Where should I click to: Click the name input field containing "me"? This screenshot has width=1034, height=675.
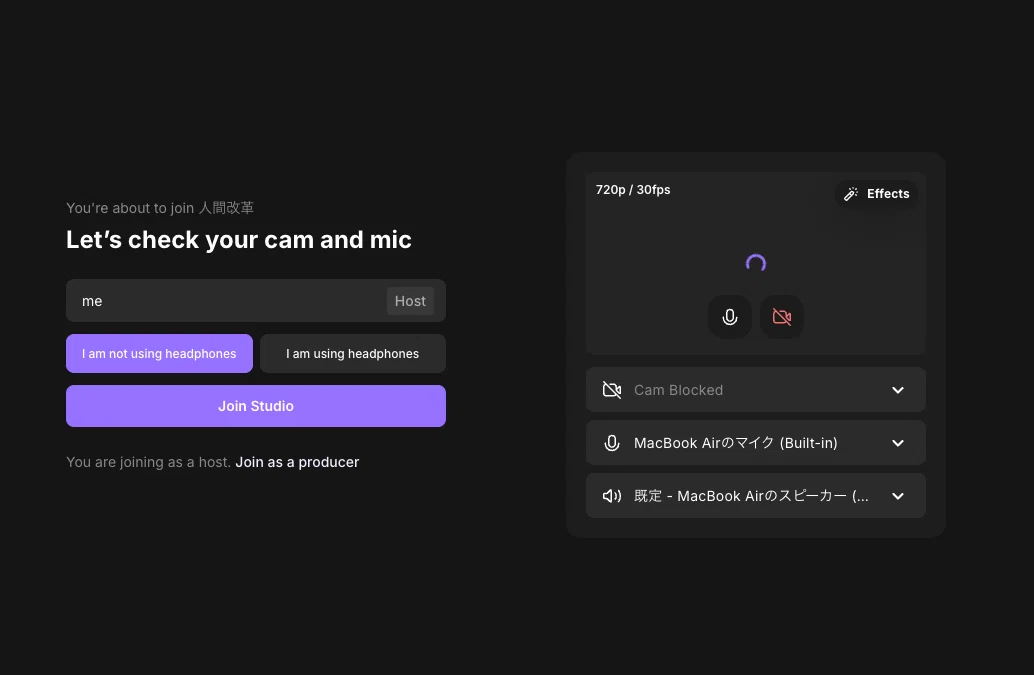256,301
